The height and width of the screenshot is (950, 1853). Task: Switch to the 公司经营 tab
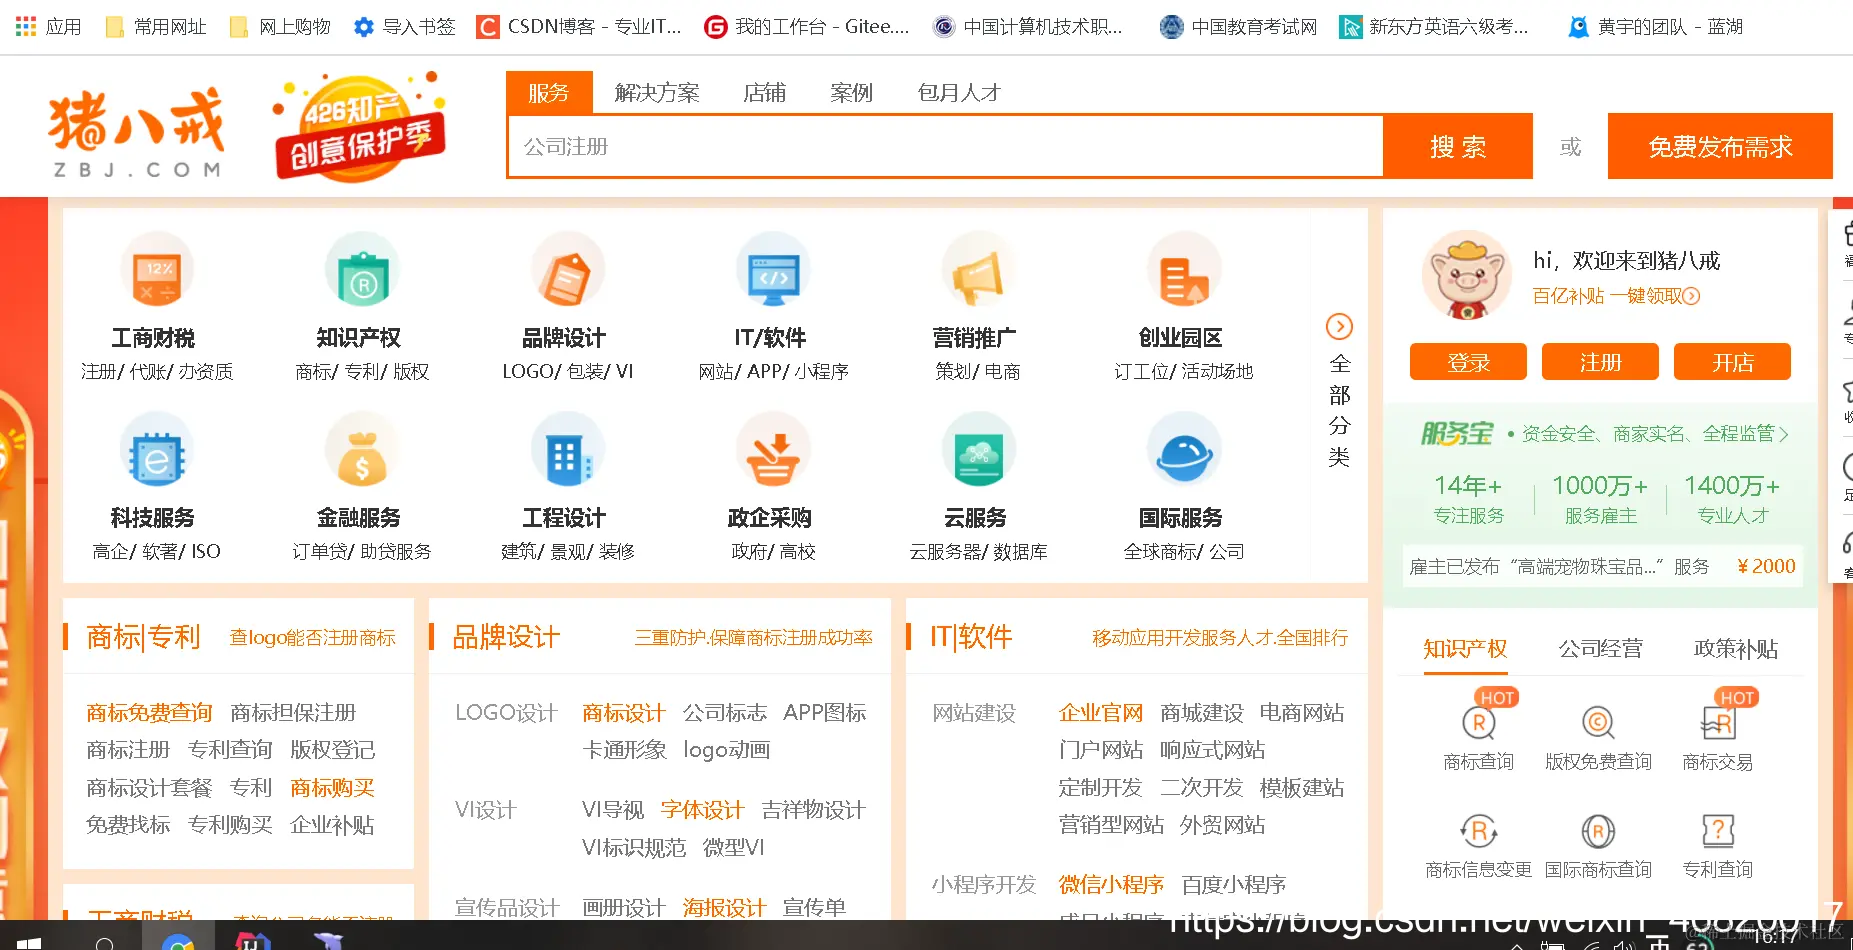coord(1599,648)
